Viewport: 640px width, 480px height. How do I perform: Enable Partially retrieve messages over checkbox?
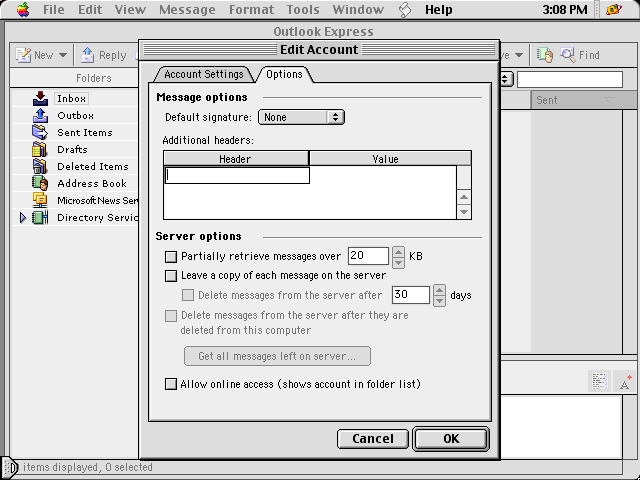(x=171, y=256)
